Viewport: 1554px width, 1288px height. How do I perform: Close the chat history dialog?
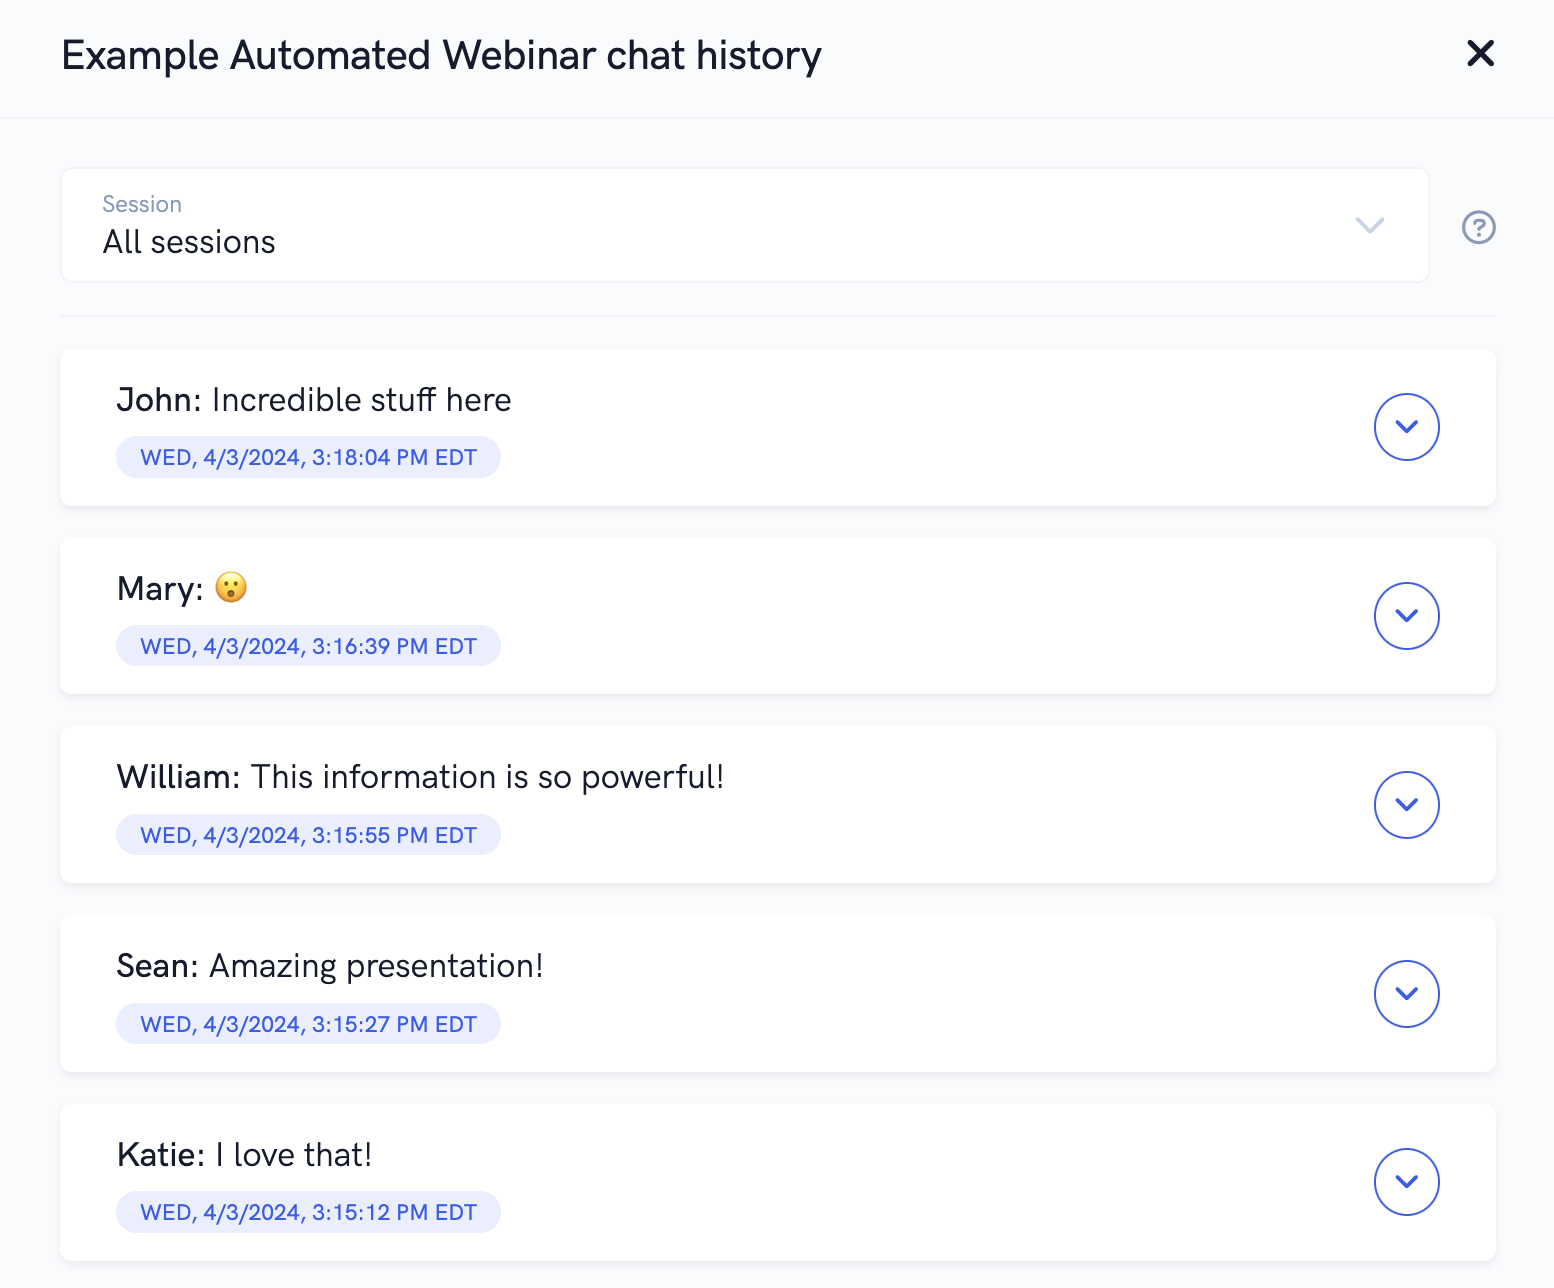(x=1480, y=53)
